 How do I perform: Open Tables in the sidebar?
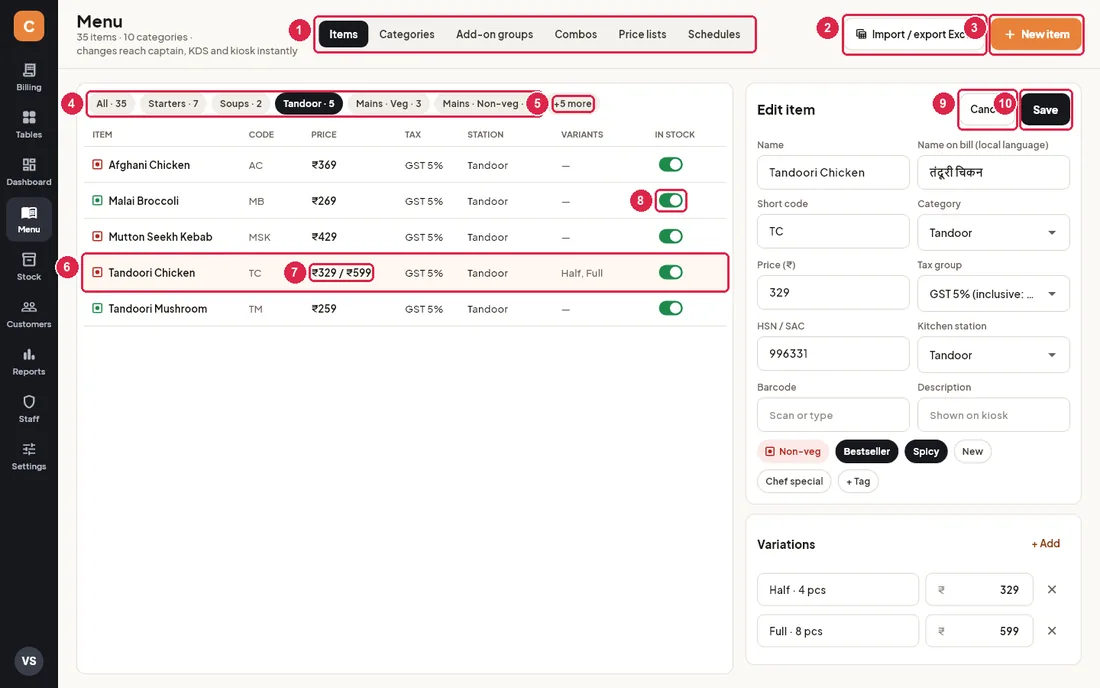tap(29, 124)
